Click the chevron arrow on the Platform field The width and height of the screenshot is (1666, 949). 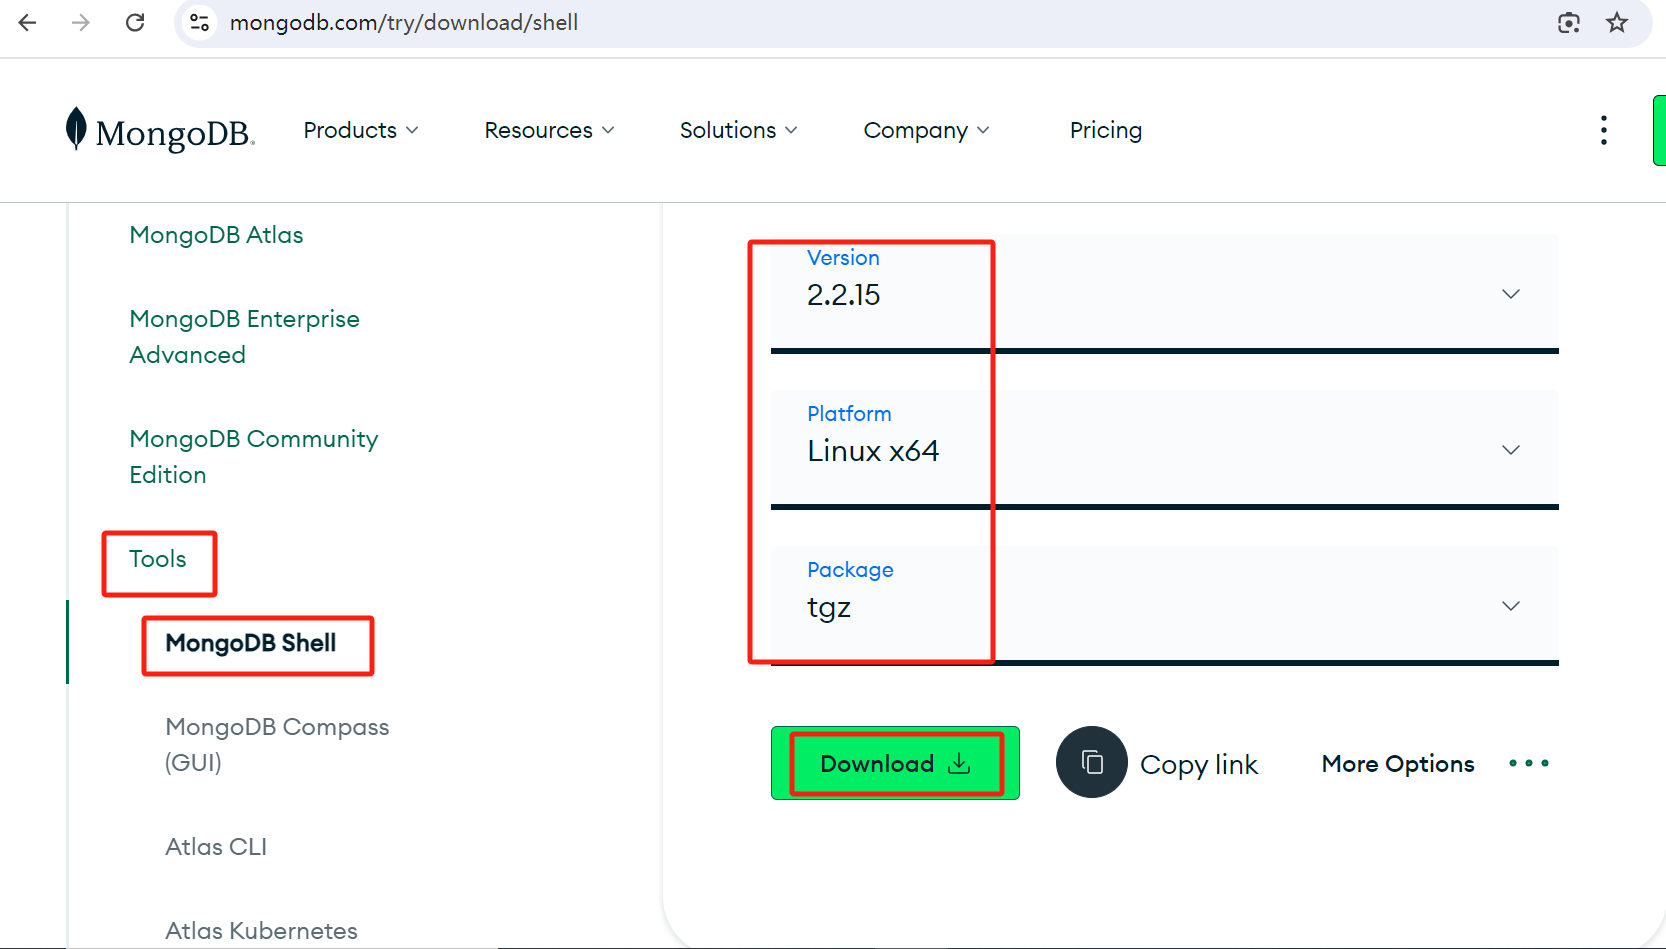point(1511,450)
